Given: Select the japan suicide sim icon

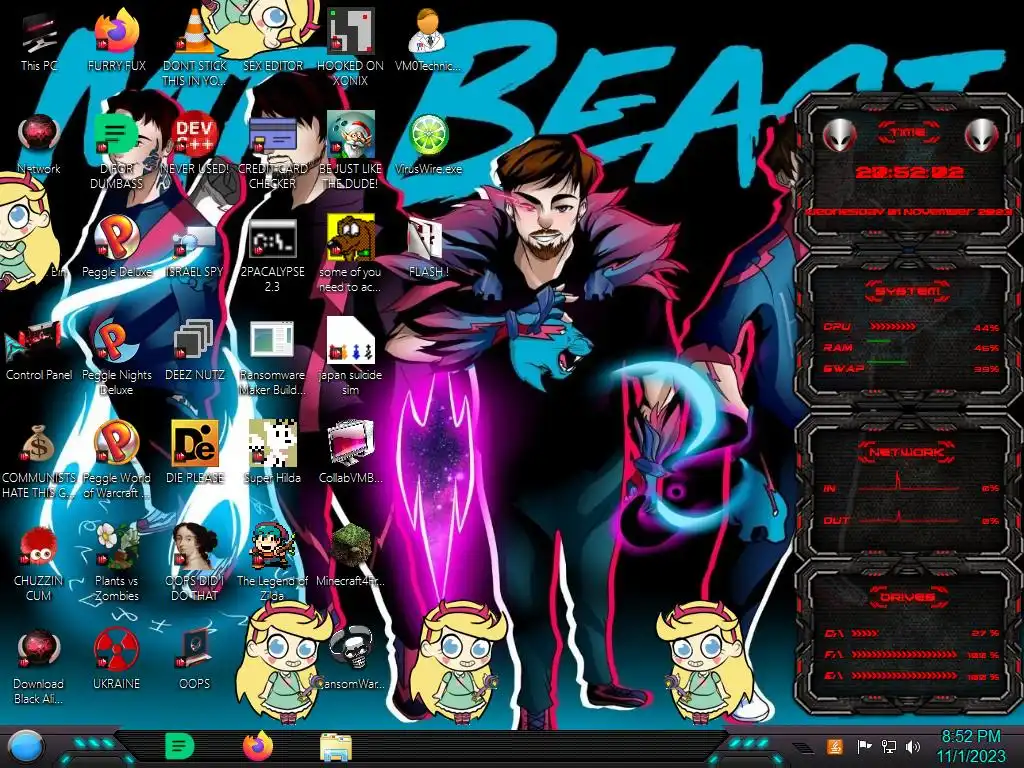Looking at the screenshot, I should click(x=350, y=357).
